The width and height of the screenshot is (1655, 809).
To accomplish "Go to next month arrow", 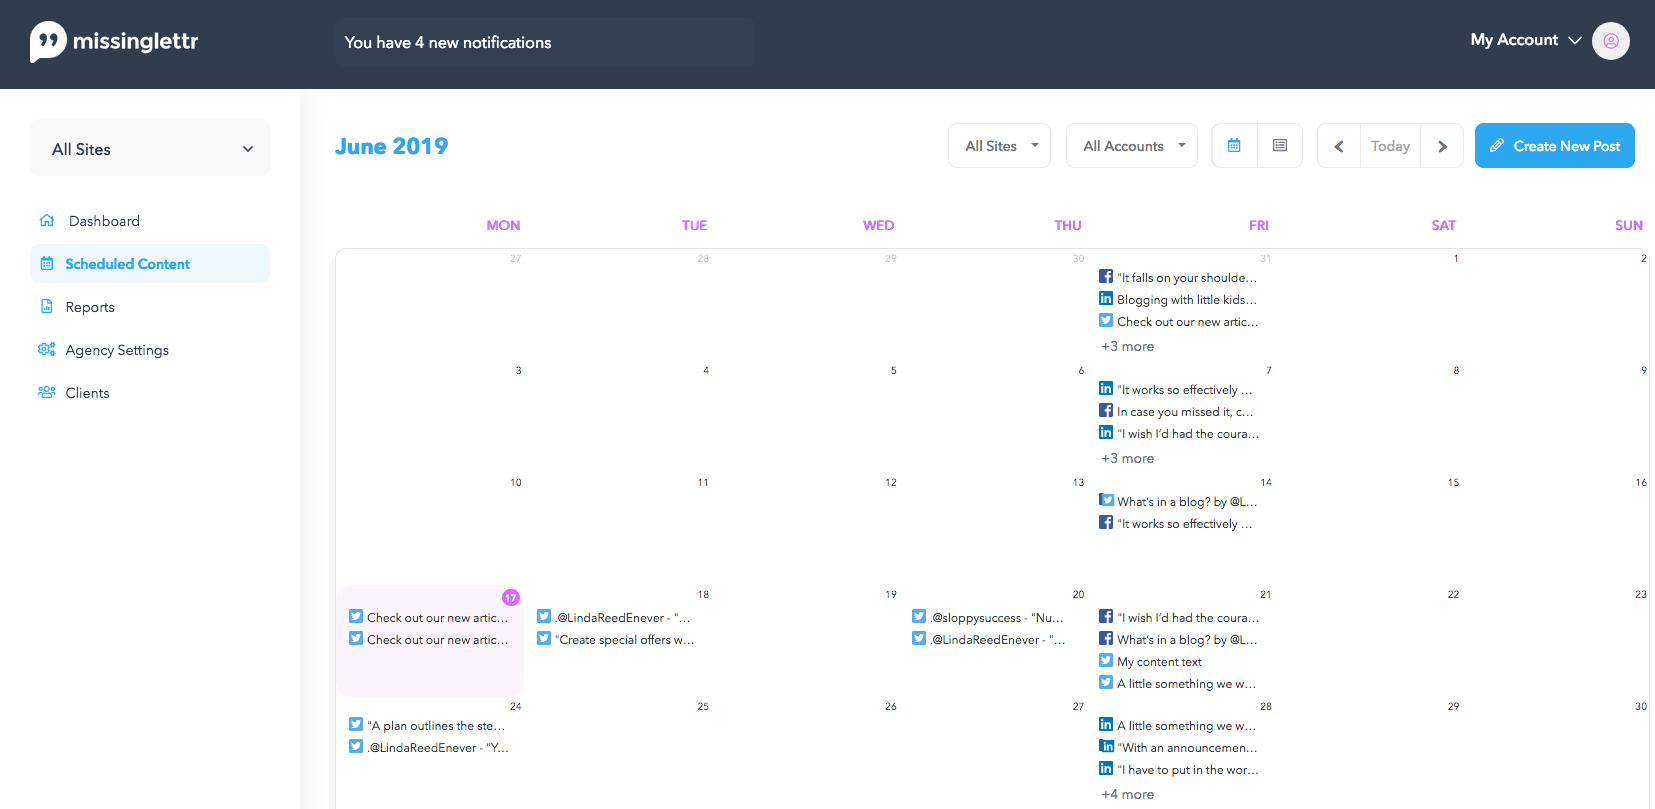I will click(x=1442, y=146).
